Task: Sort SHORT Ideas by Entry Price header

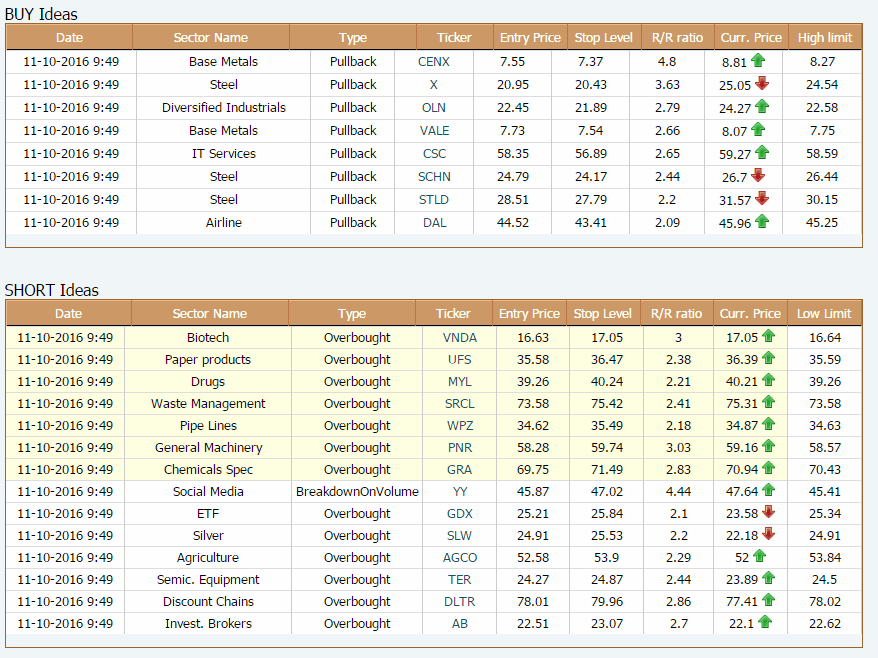Action: coord(529,314)
